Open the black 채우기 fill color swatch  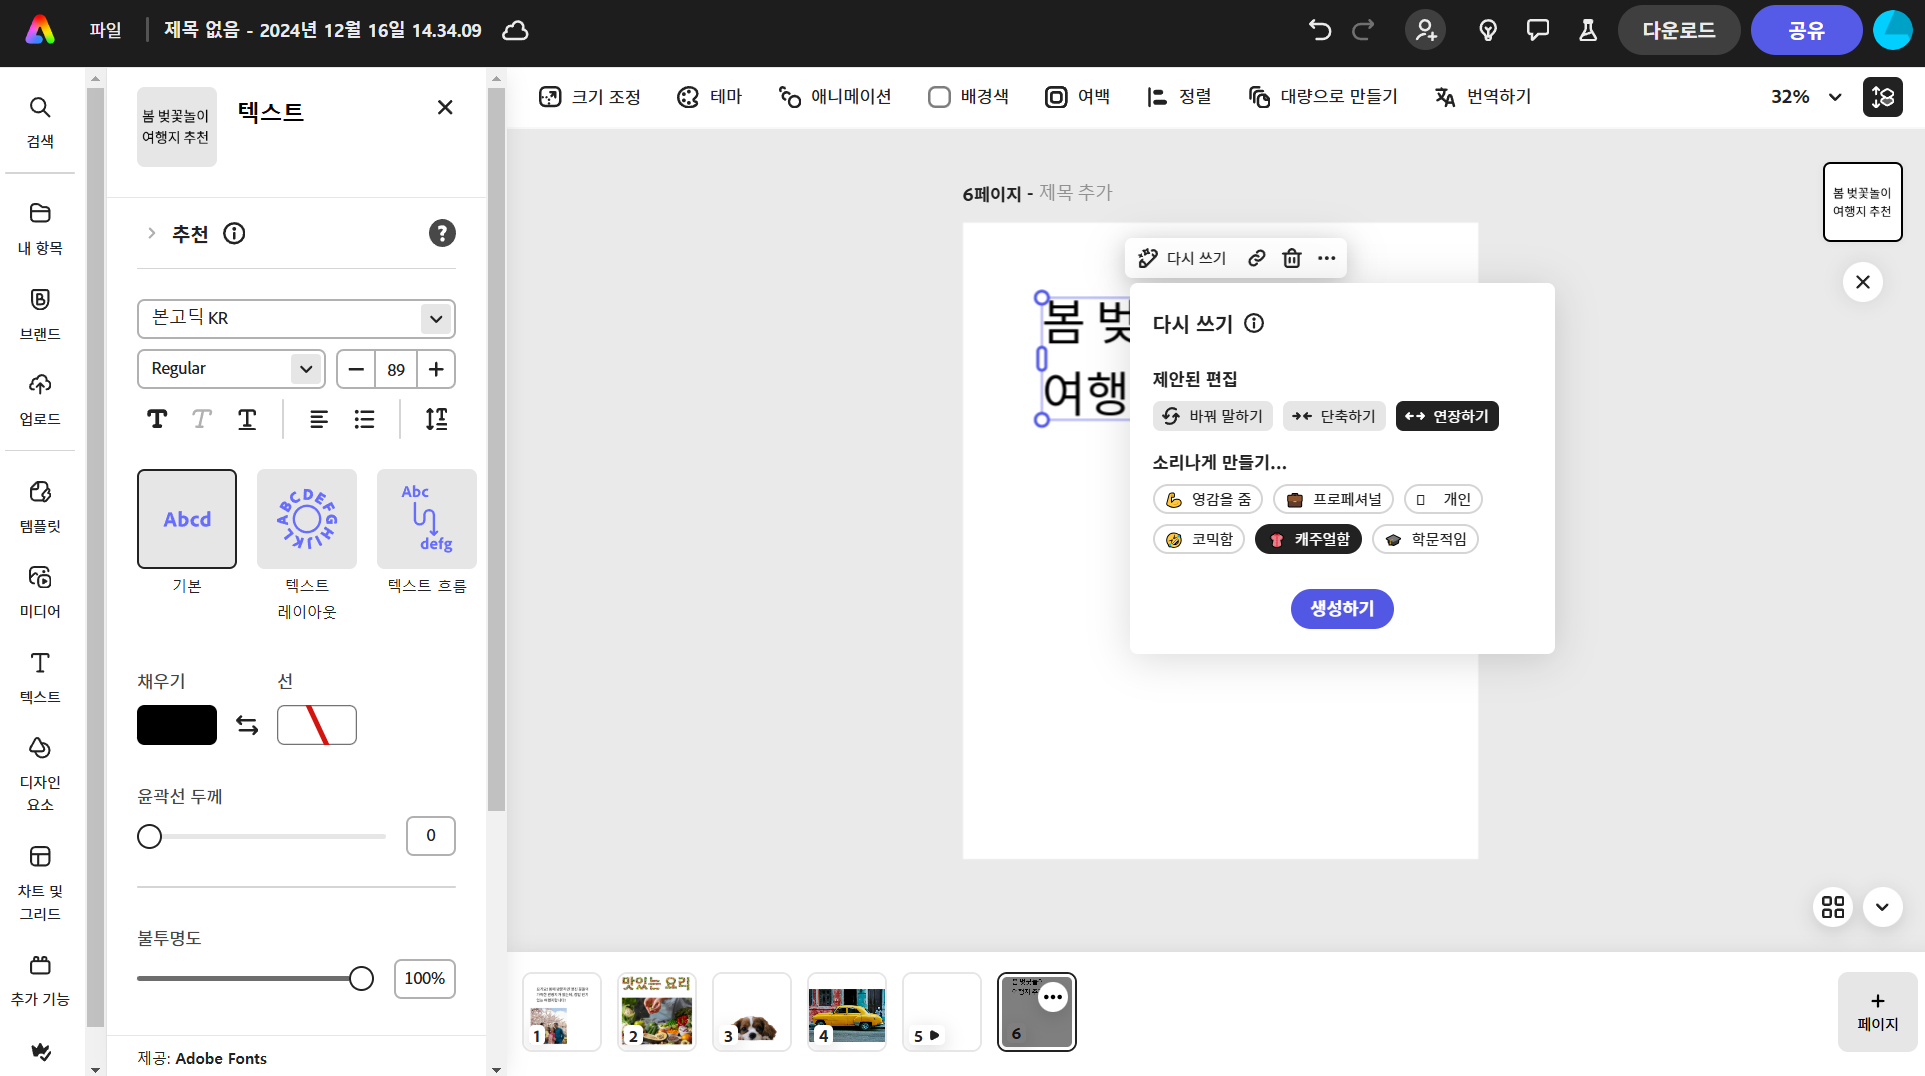[177, 725]
